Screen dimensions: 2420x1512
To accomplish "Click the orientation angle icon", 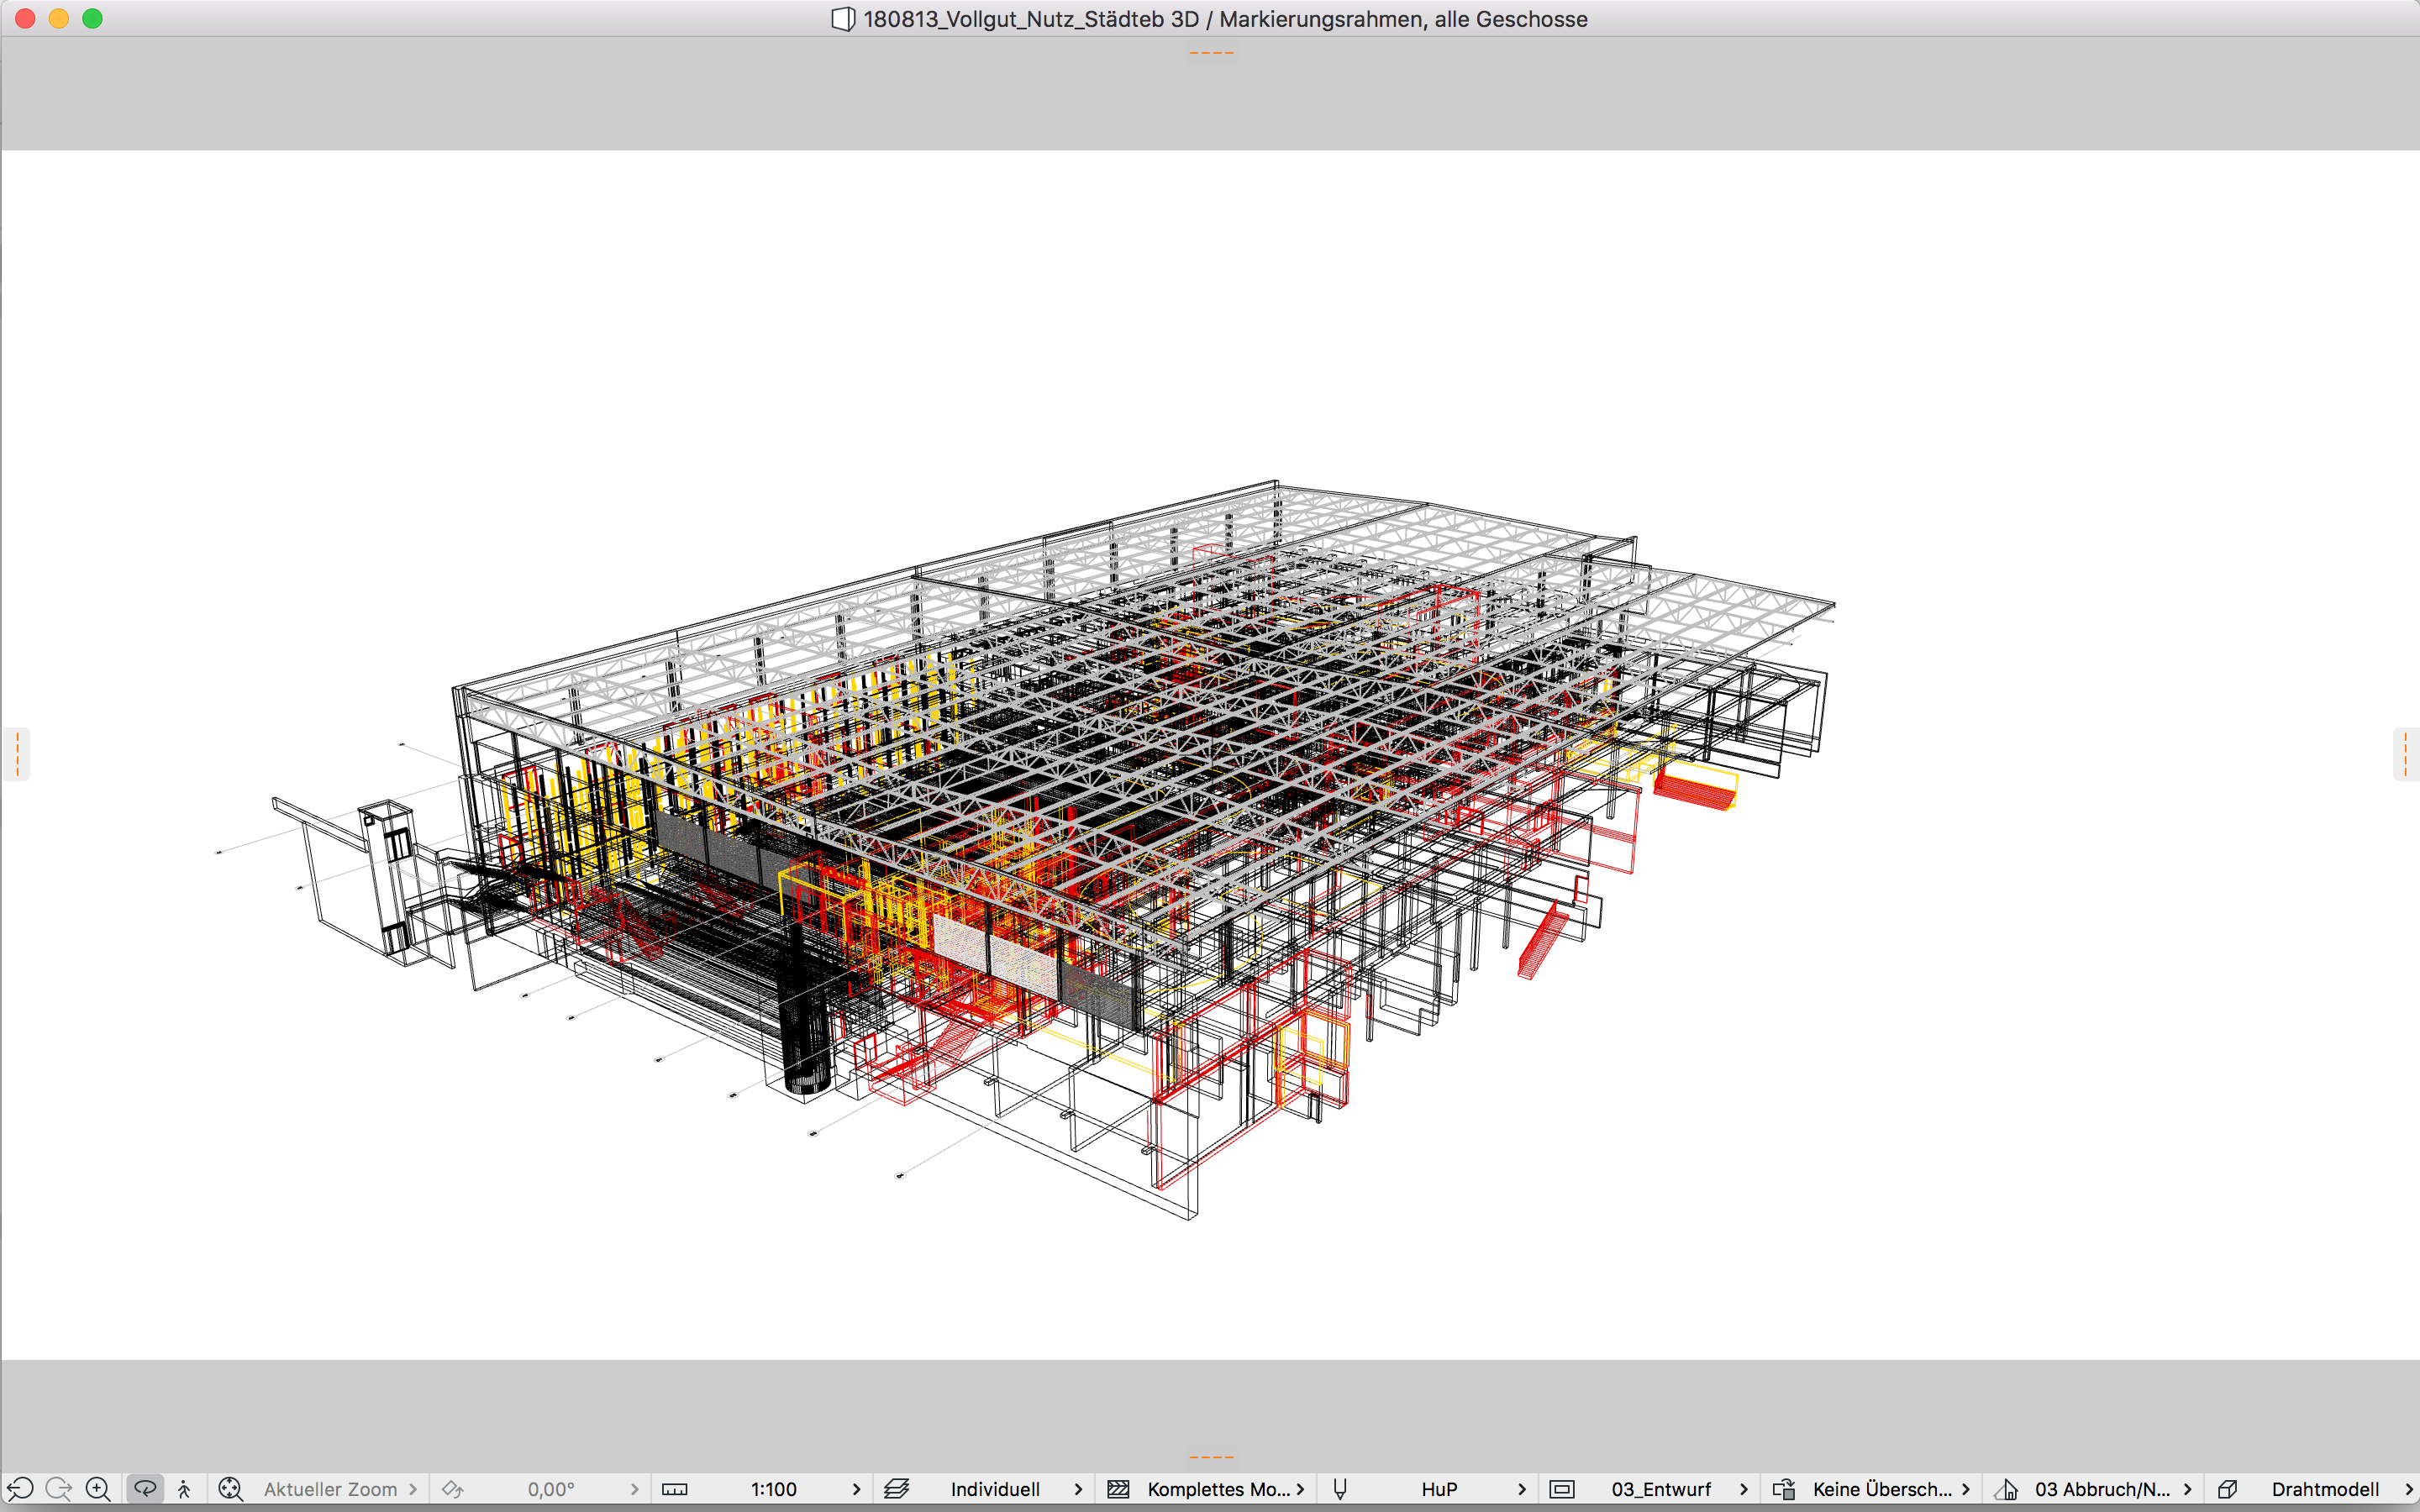I will (453, 1489).
